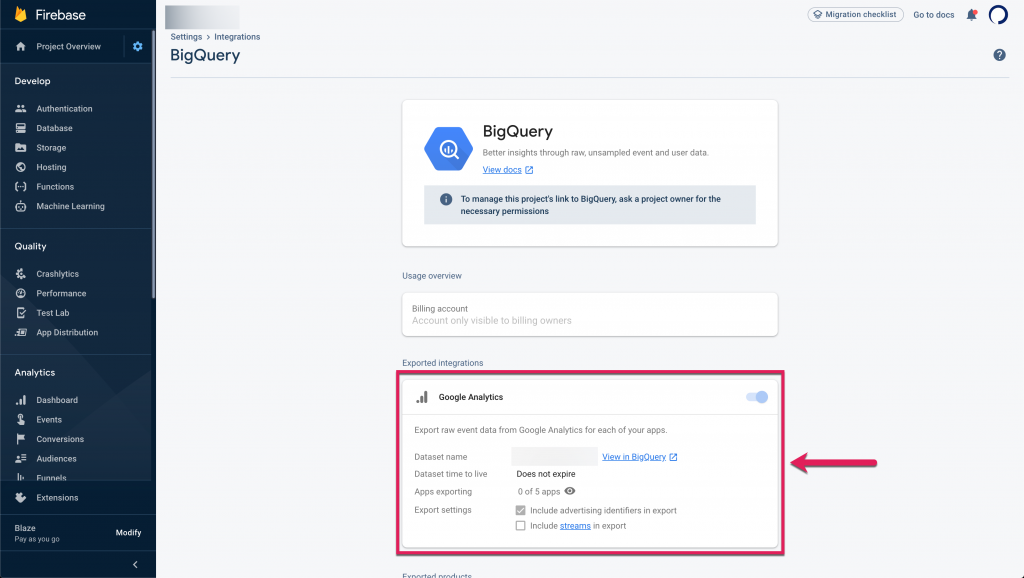Open the View in BigQuery link
This screenshot has height=578, width=1024.
[x=634, y=457]
